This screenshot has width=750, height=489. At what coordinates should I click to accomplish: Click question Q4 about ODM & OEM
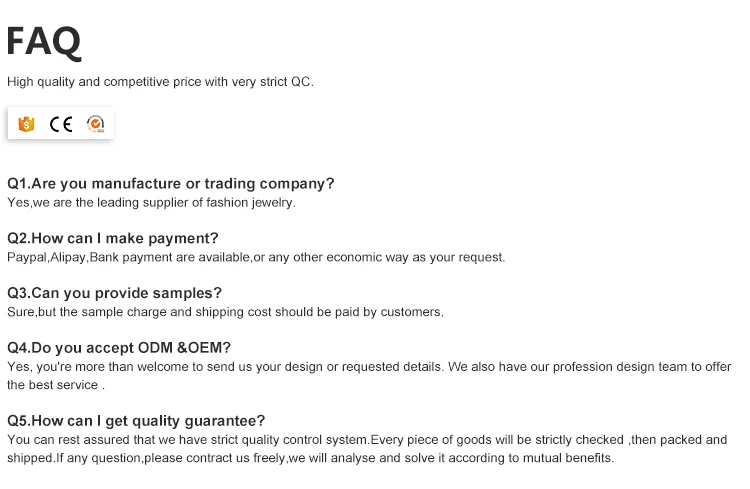(x=119, y=348)
